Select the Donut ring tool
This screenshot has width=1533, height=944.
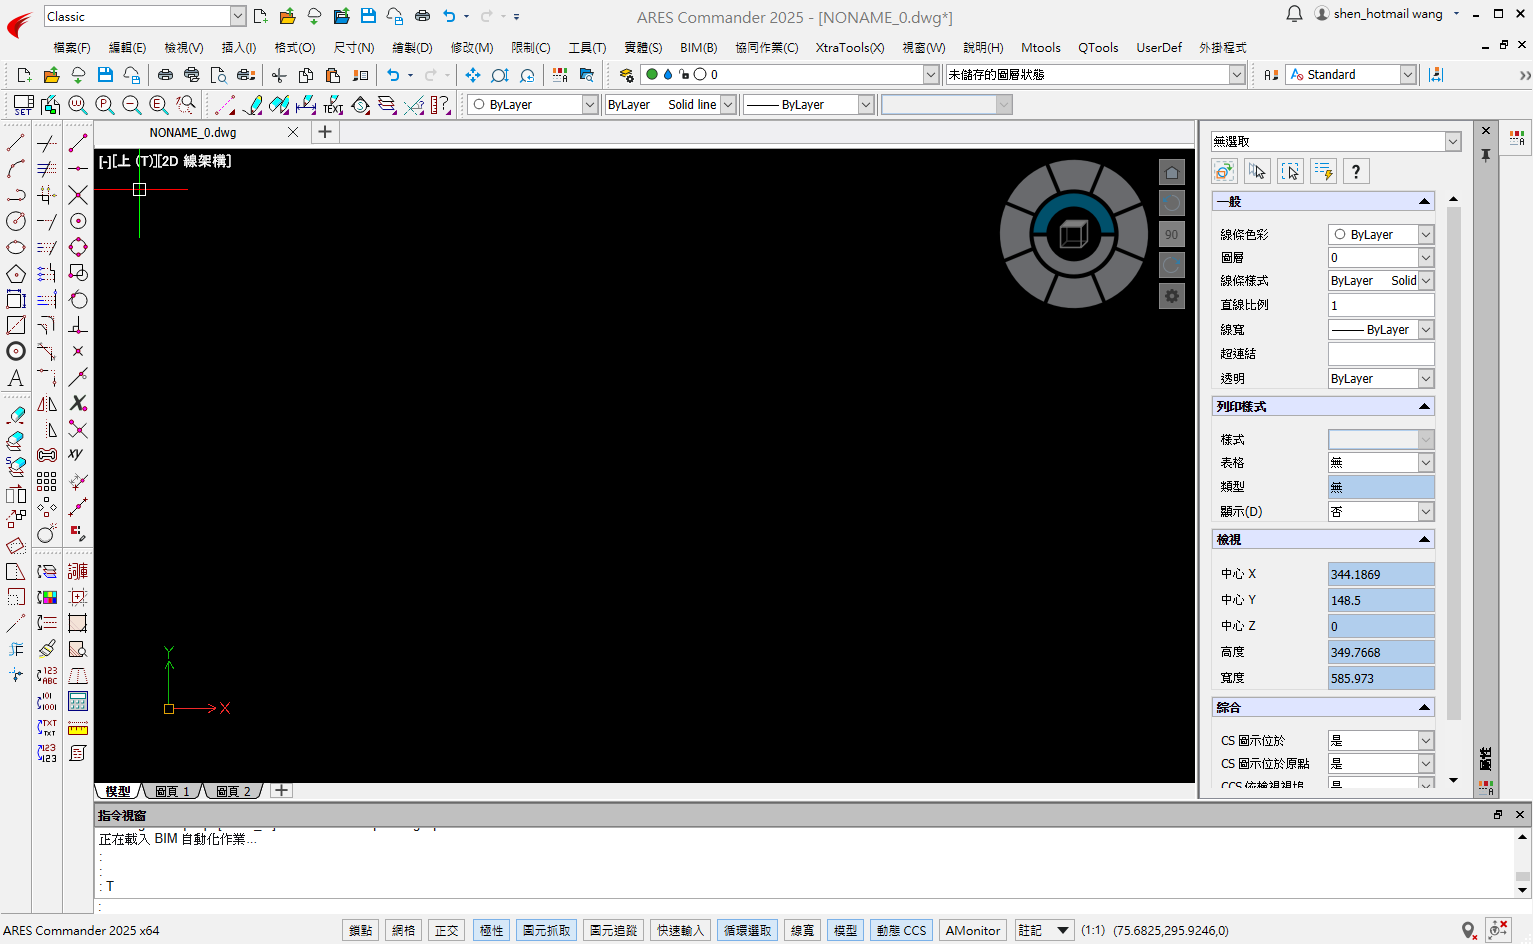click(16, 351)
